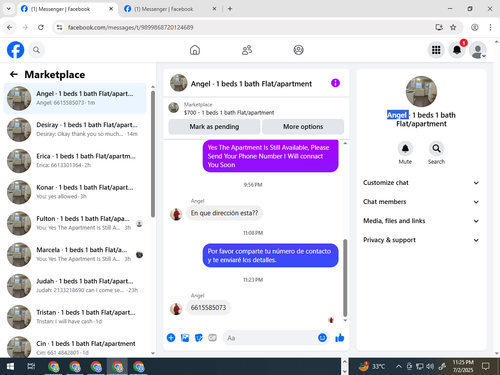Open Desiray conversation in list

point(75,129)
